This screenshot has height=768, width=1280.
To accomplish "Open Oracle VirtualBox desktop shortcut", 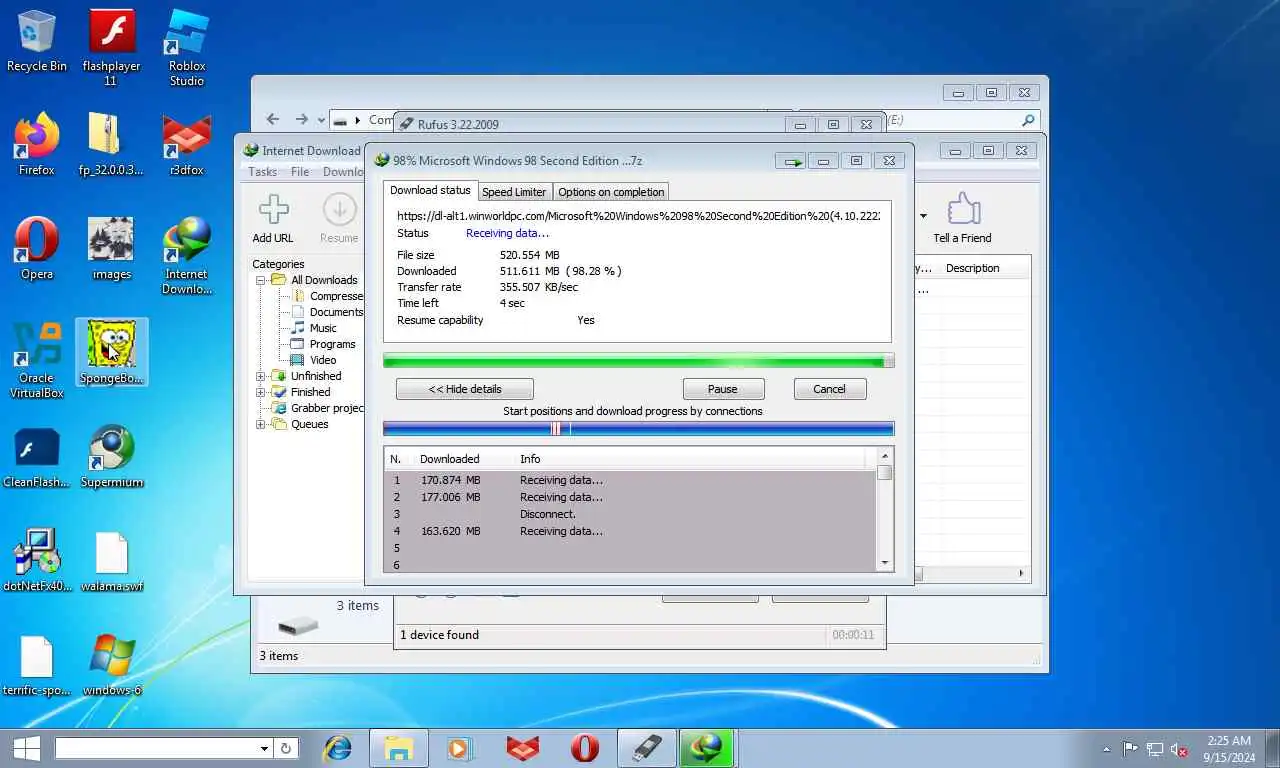I will [37, 360].
